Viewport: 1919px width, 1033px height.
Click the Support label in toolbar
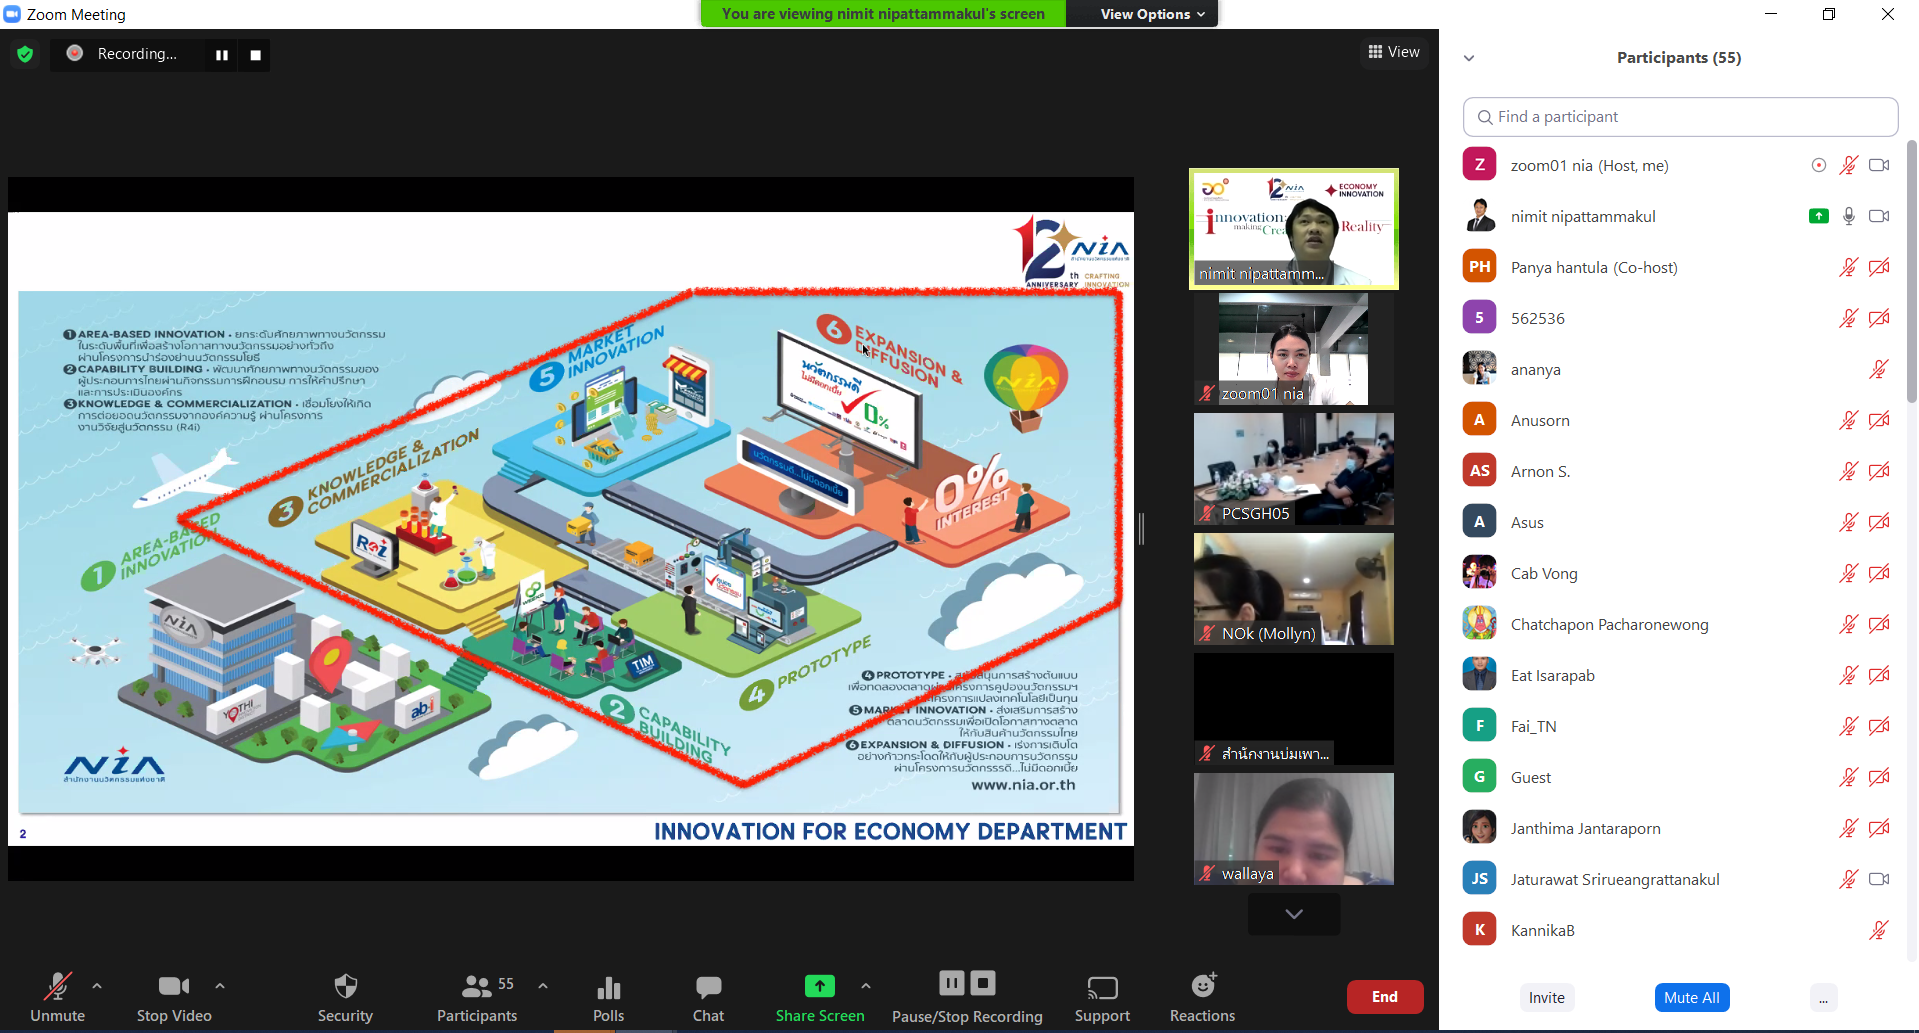1102,1016
